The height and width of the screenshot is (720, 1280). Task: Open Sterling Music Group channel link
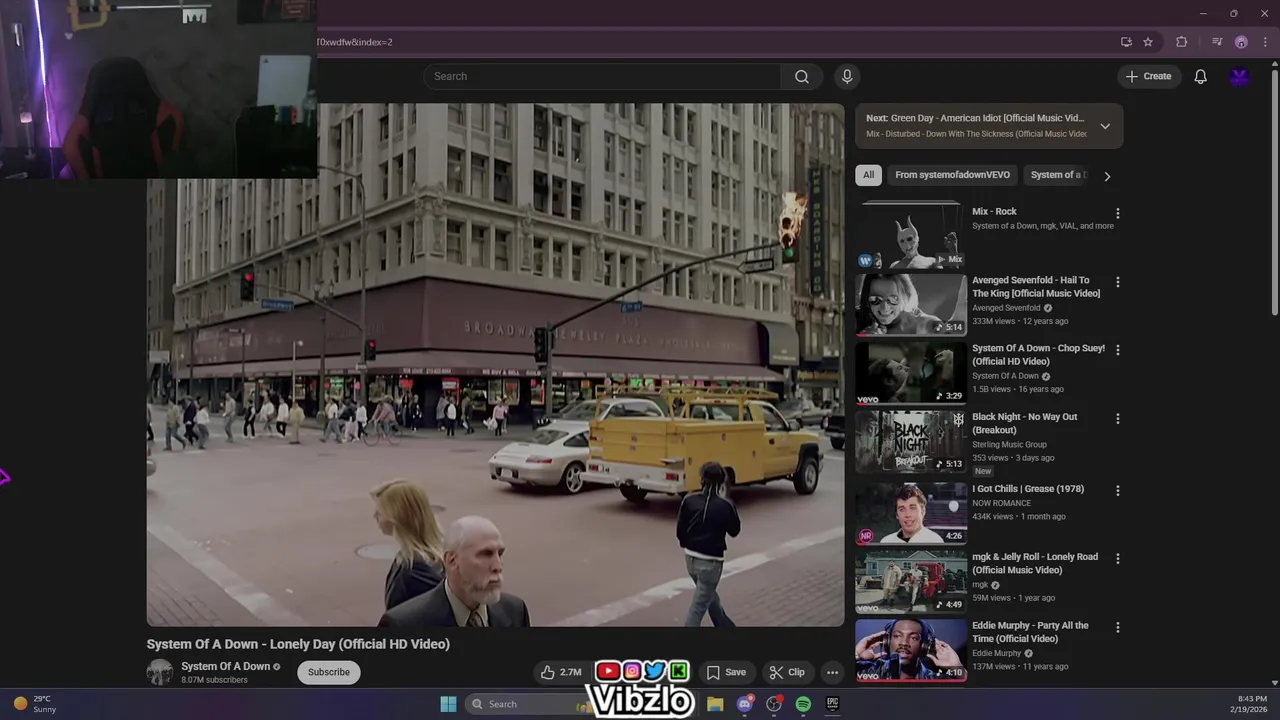(1009, 444)
